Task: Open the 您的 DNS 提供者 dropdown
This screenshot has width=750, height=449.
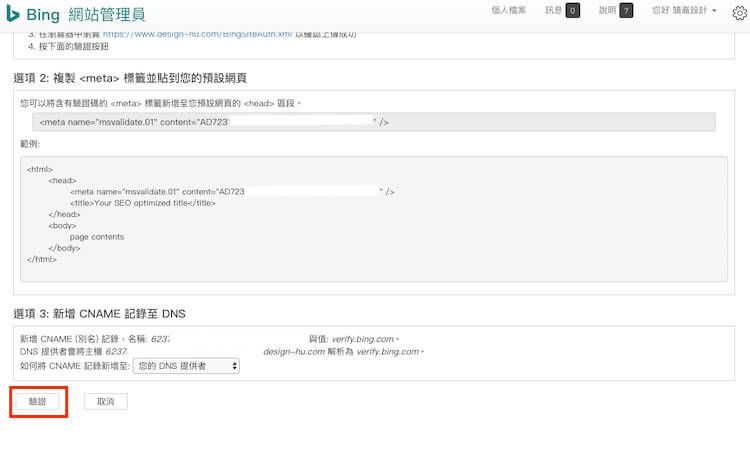Action: click(186, 366)
